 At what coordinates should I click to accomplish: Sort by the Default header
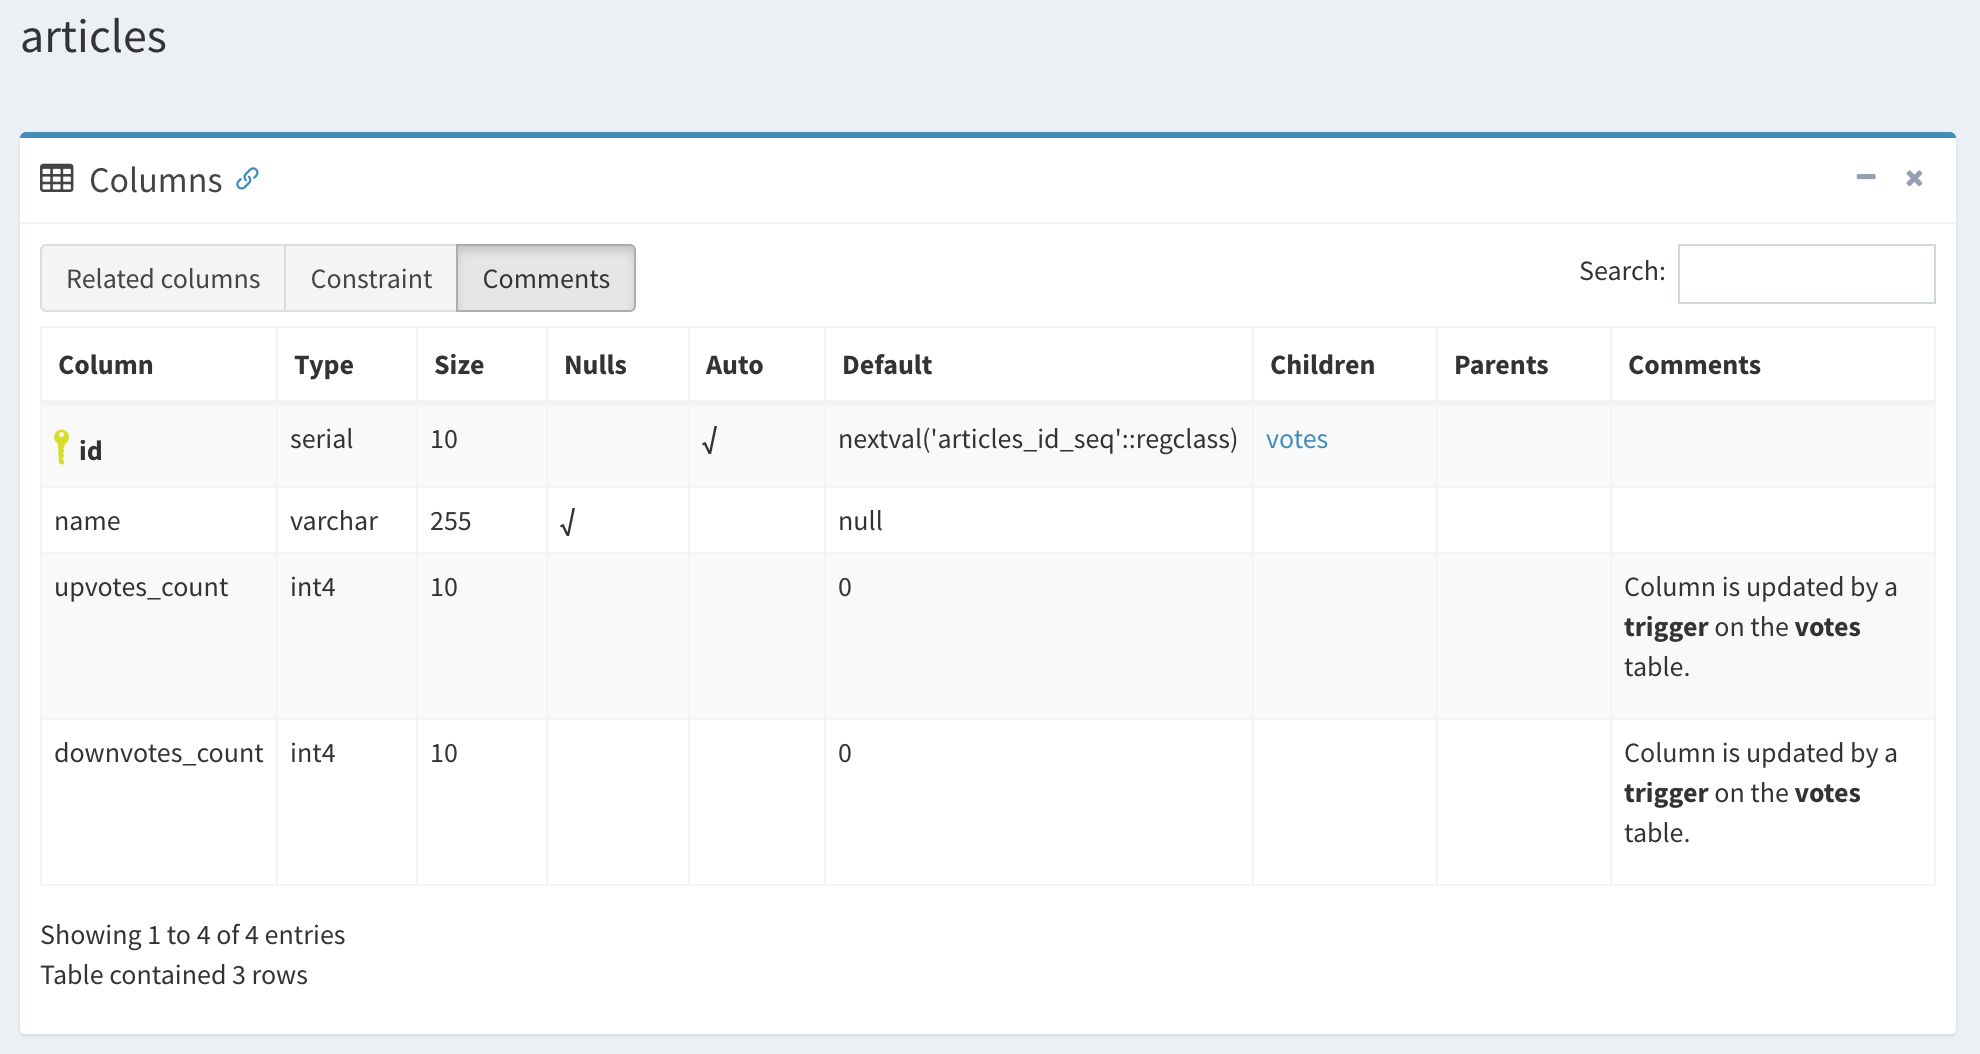[1038, 365]
